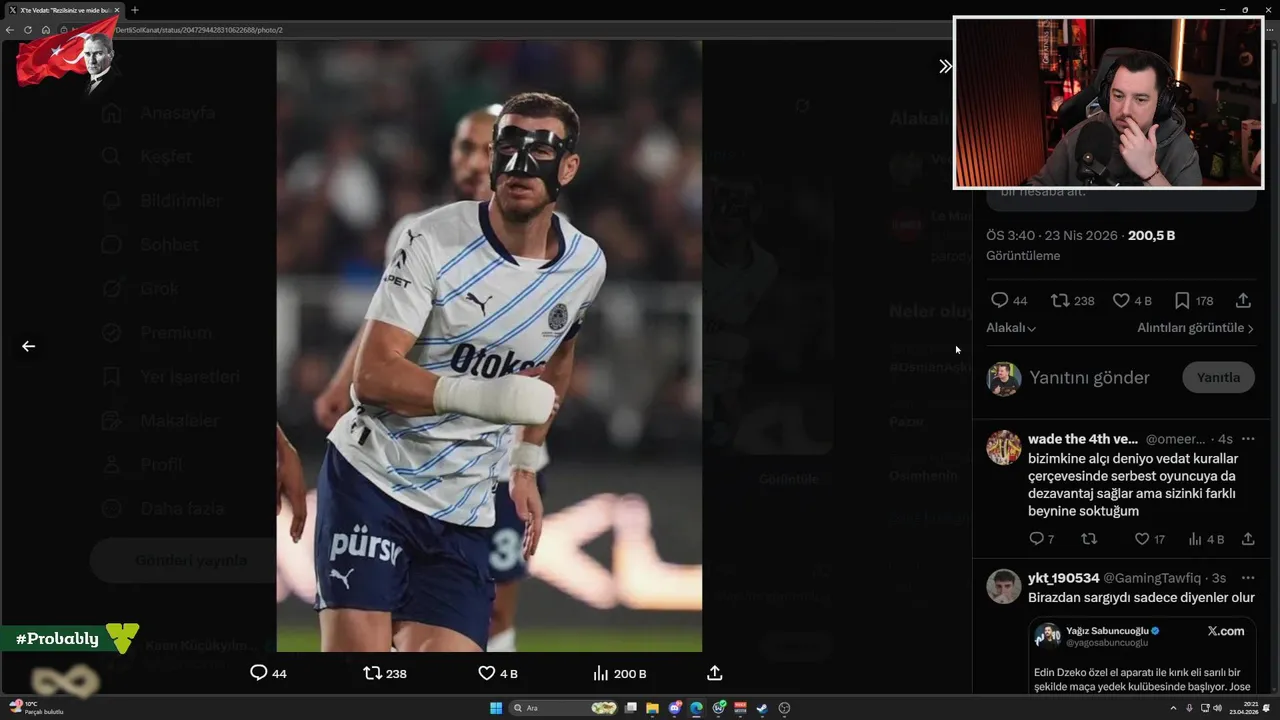
Task: Open more options on wade the 4th's comment
Action: [1247, 439]
